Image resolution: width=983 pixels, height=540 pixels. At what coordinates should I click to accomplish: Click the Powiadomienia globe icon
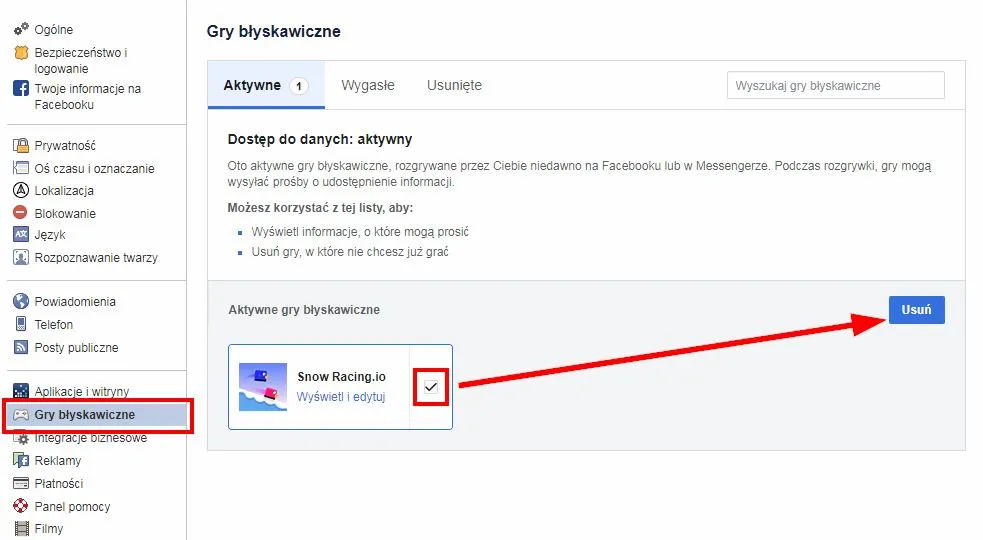(x=21, y=301)
